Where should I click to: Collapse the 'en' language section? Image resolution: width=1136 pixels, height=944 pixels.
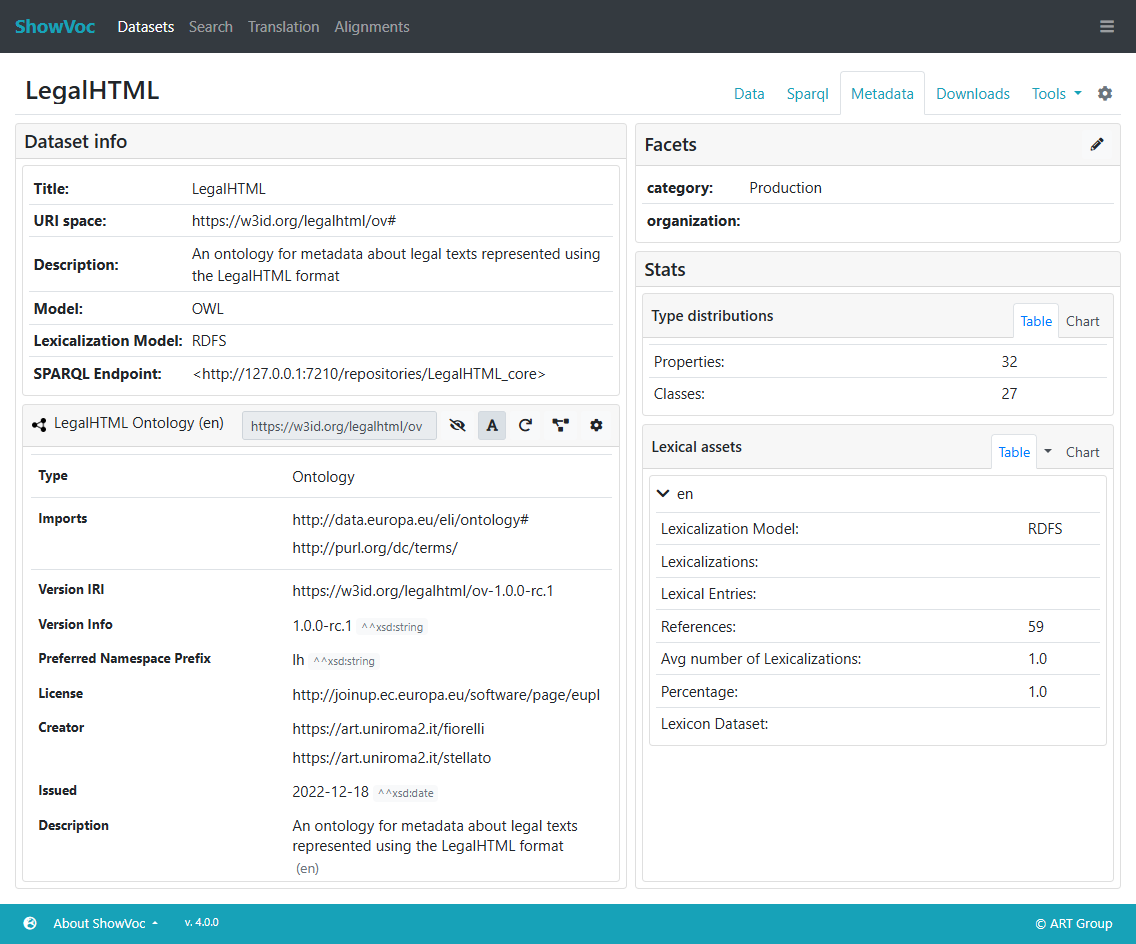pyautogui.click(x=663, y=493)
